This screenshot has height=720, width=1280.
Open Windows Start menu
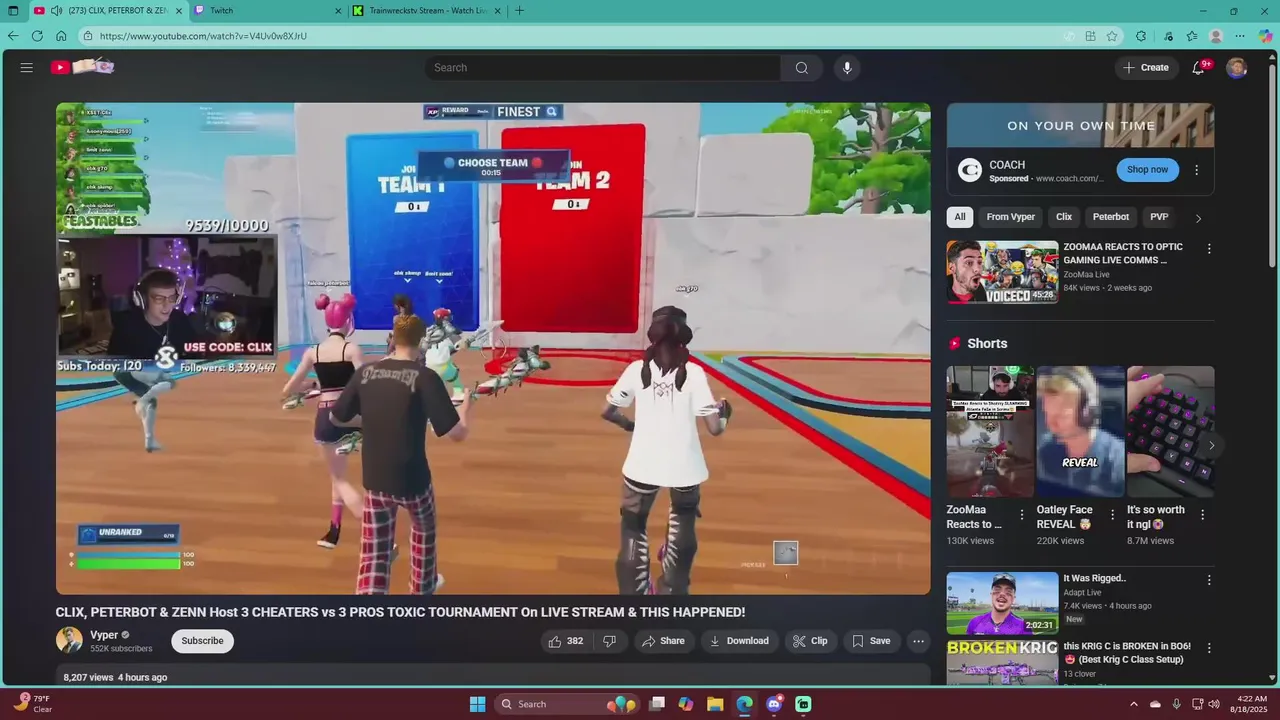coord(477,704)
